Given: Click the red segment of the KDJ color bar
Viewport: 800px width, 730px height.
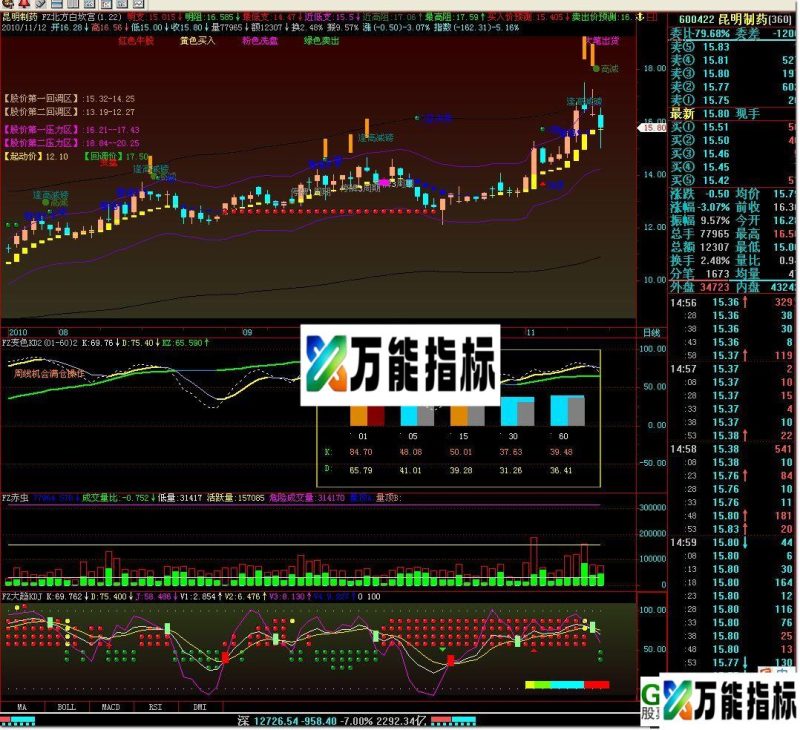Looking at the screenshot, I should (597, 685).
